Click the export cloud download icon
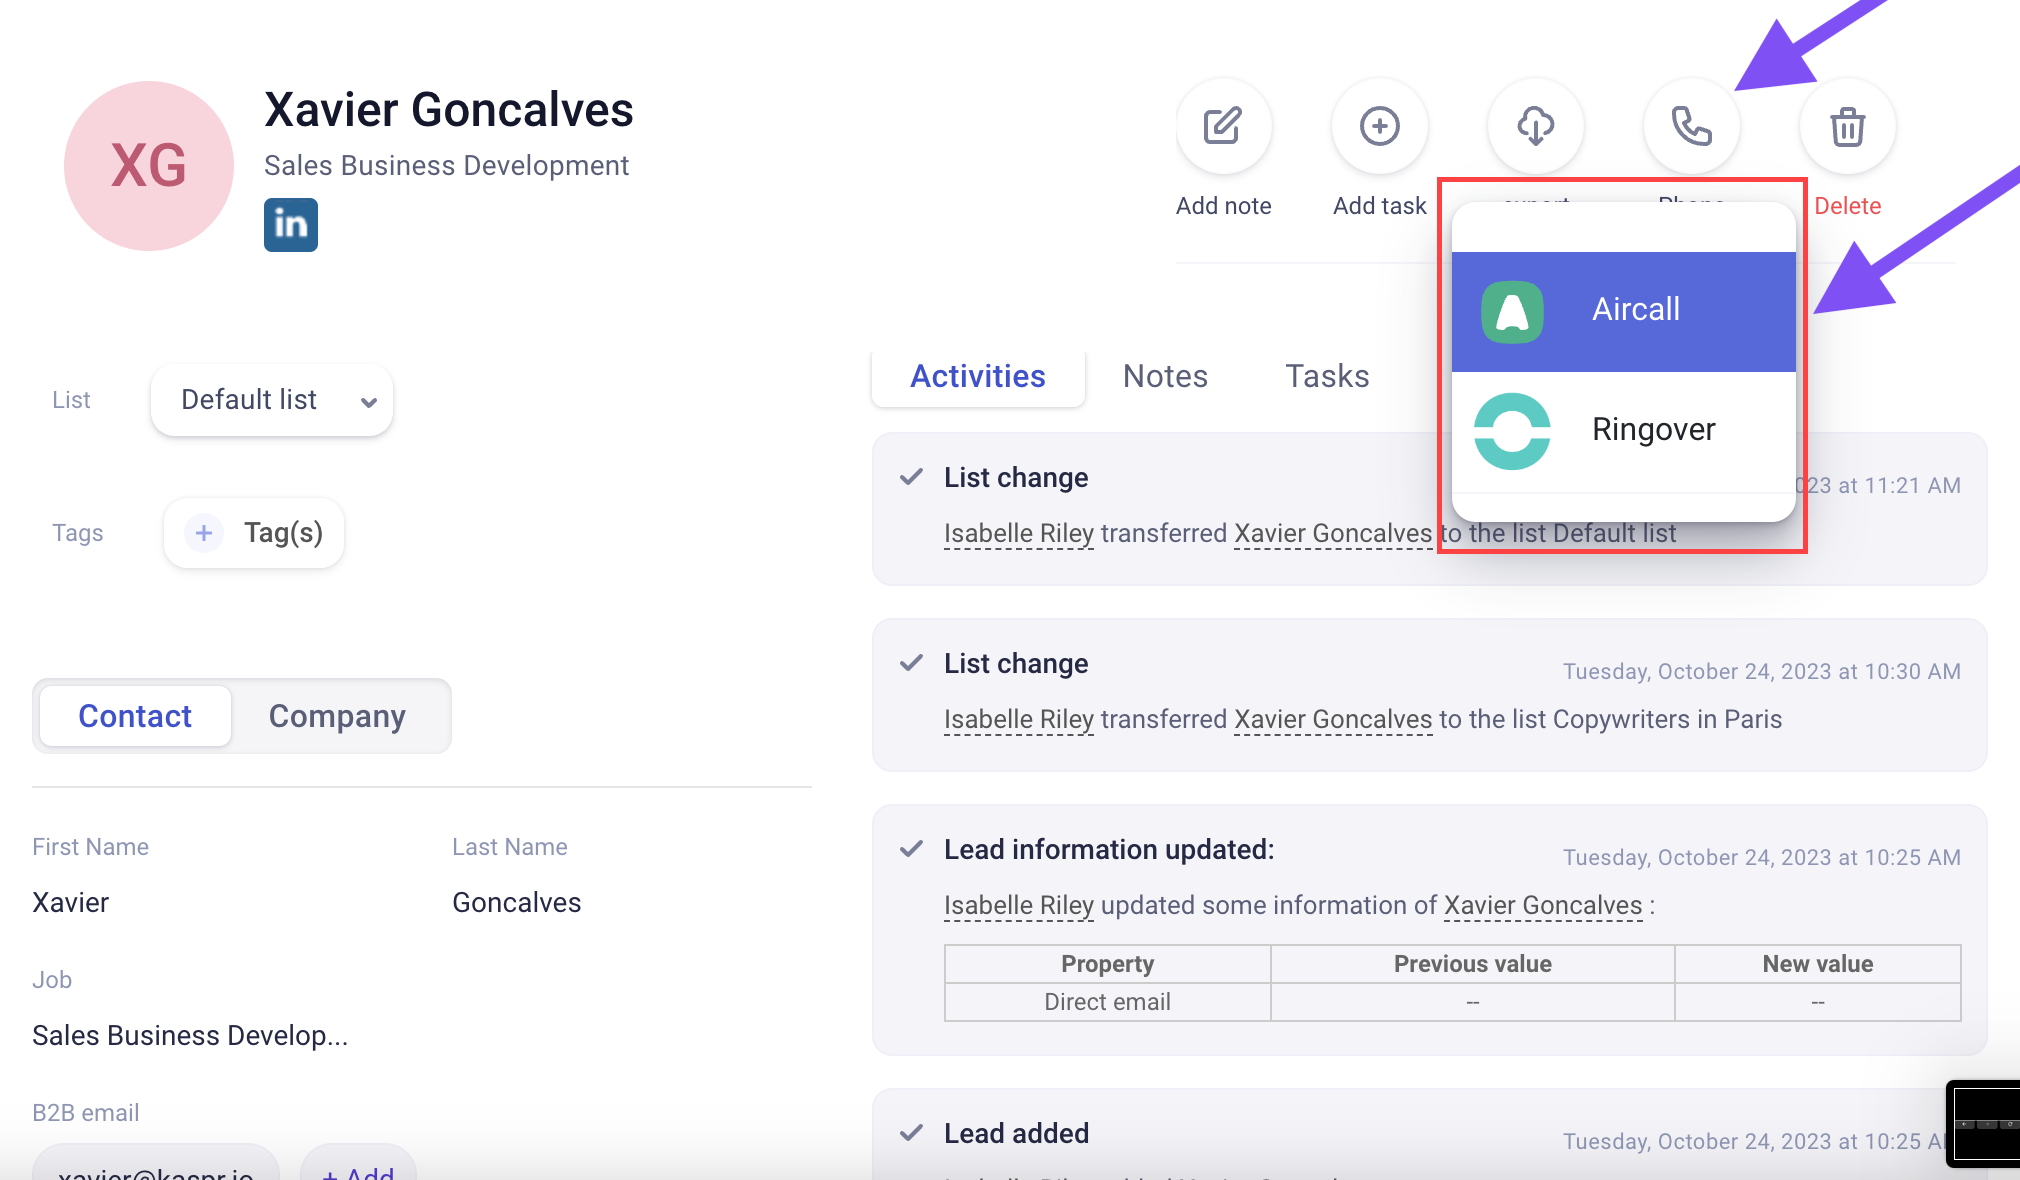The width and height of the screenshot is (2020, 1180). [1536, 126]
